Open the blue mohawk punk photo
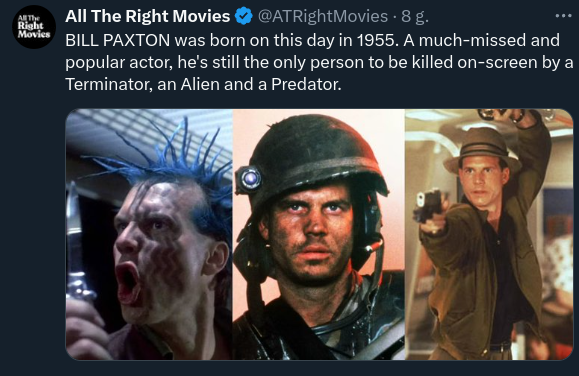The width and height of the screenshot is (579, 376). 149,234
